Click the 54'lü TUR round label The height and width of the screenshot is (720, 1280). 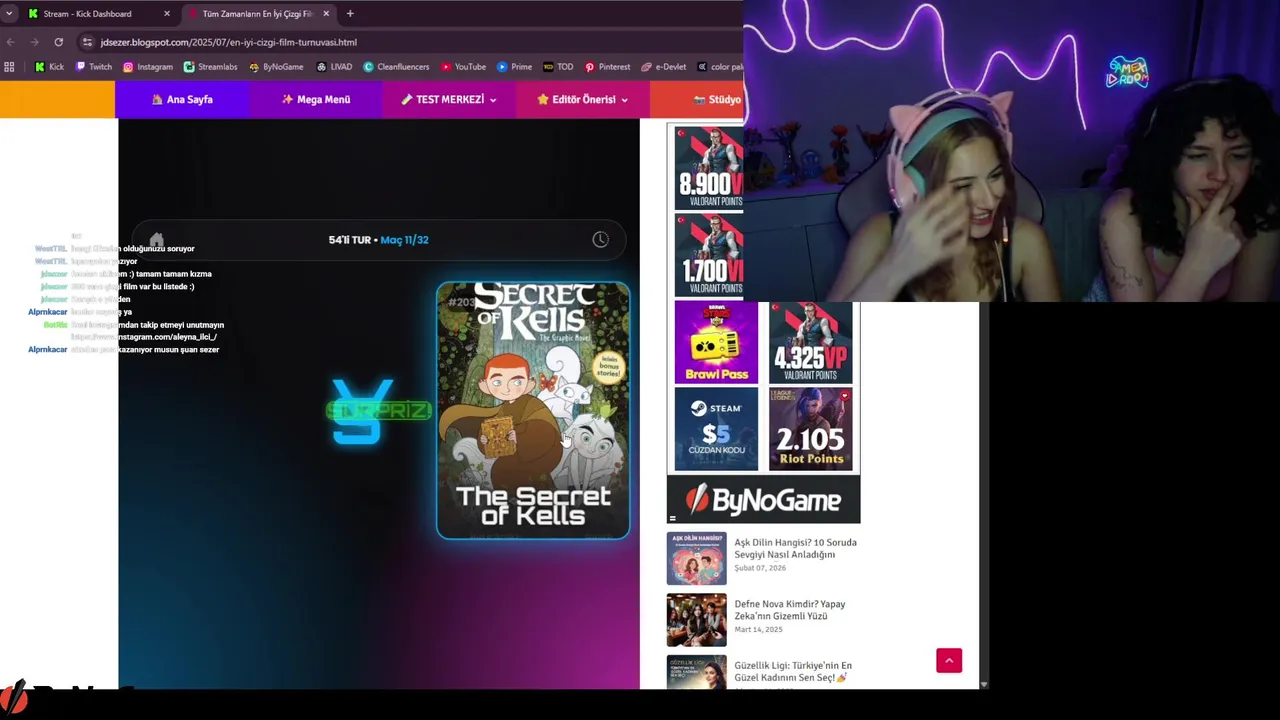click(x=350, y=240)
